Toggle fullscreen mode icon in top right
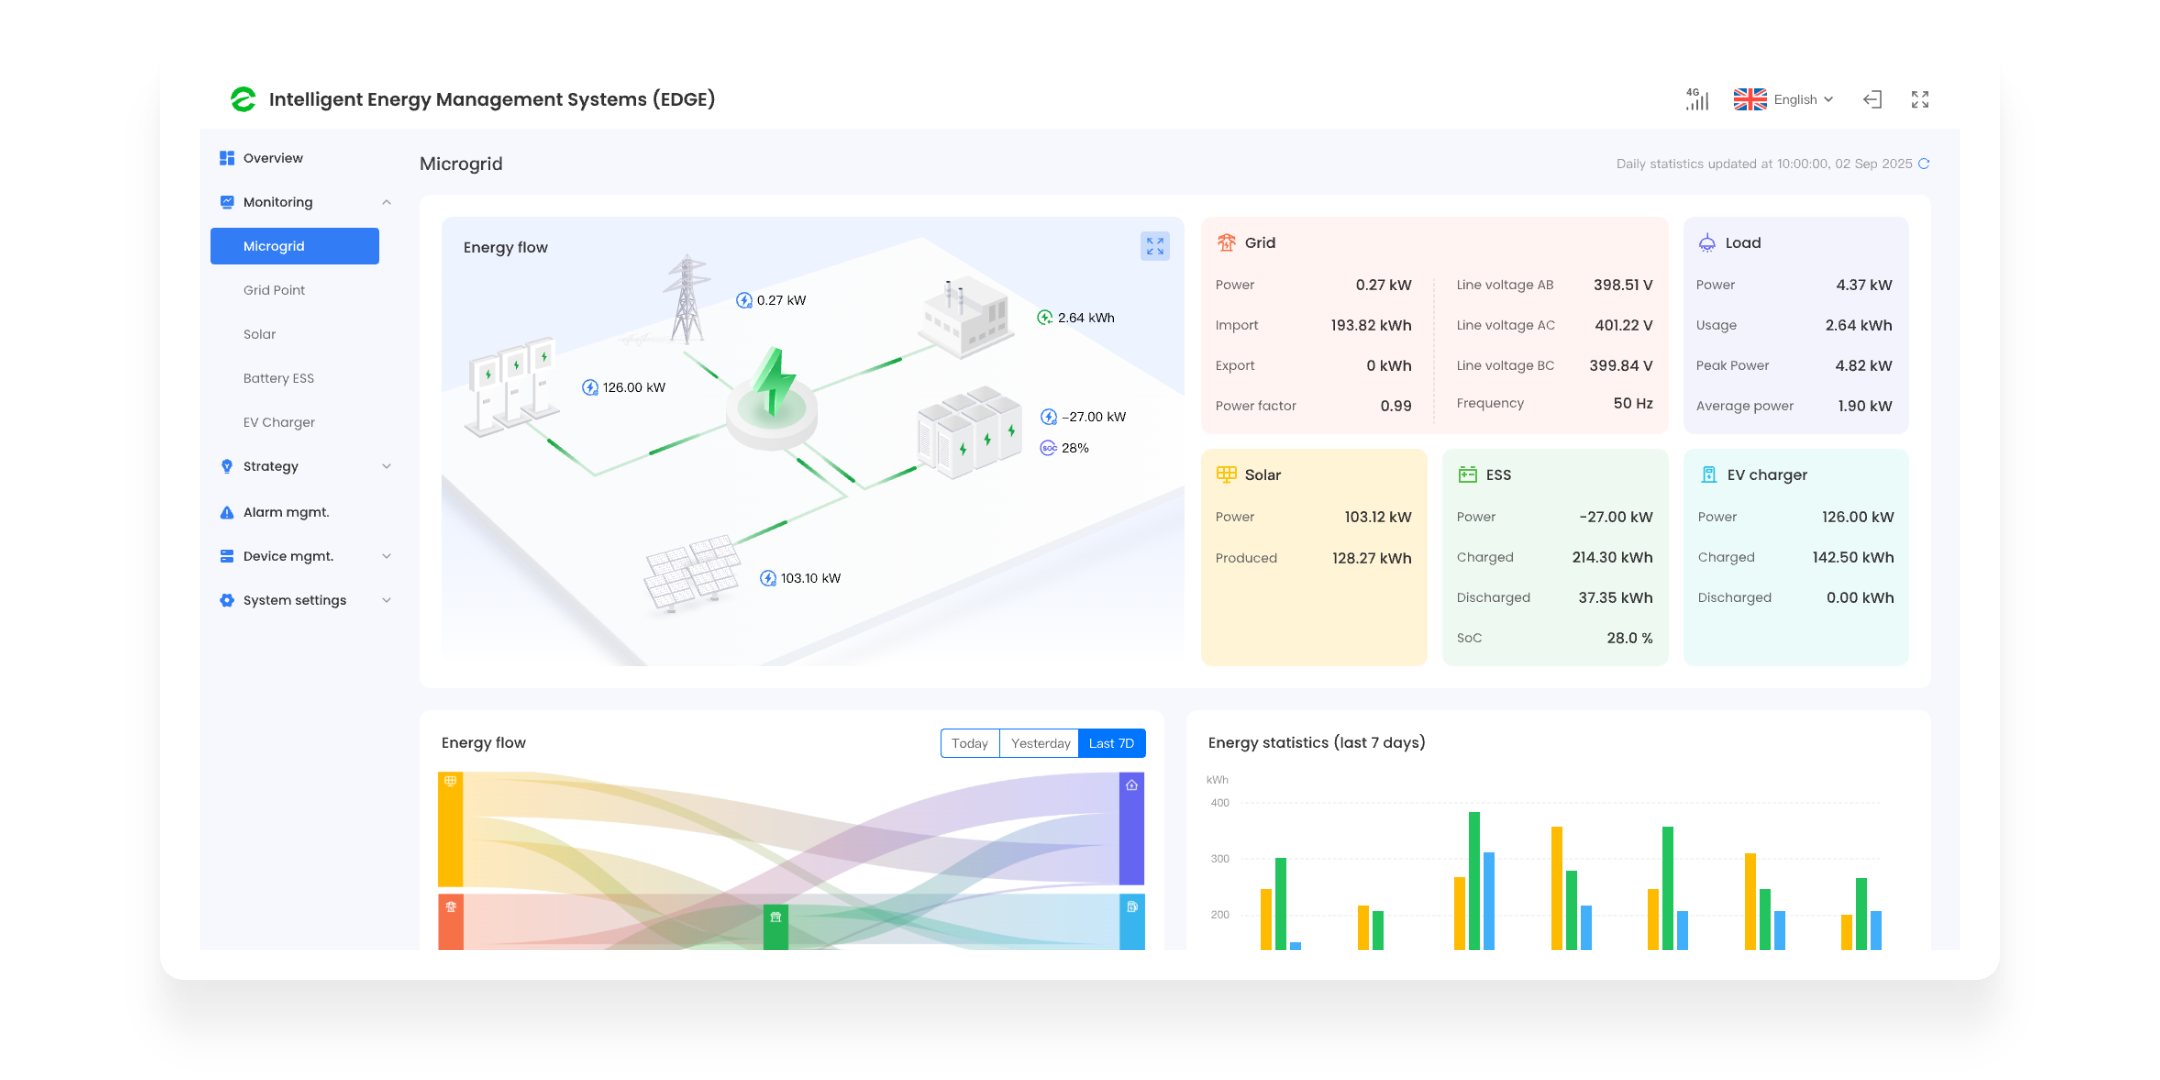 click(x=1920, y=99)
